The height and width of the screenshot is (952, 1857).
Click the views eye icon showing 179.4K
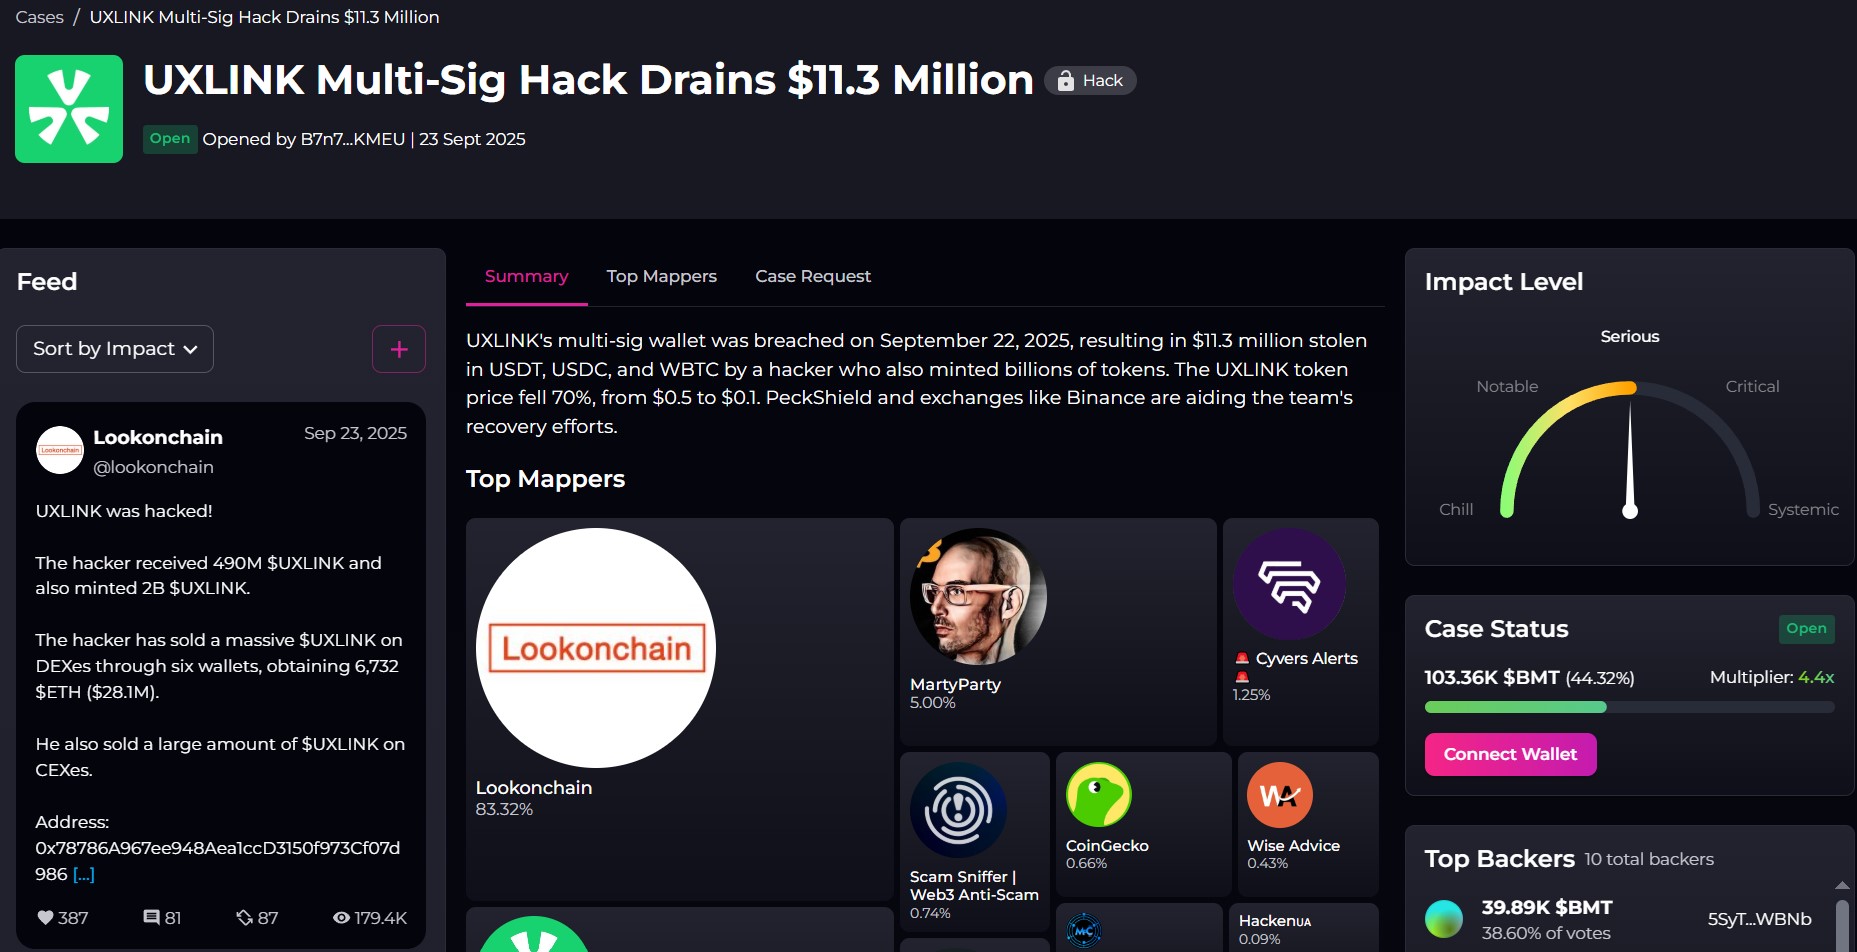tap(341, 917)
